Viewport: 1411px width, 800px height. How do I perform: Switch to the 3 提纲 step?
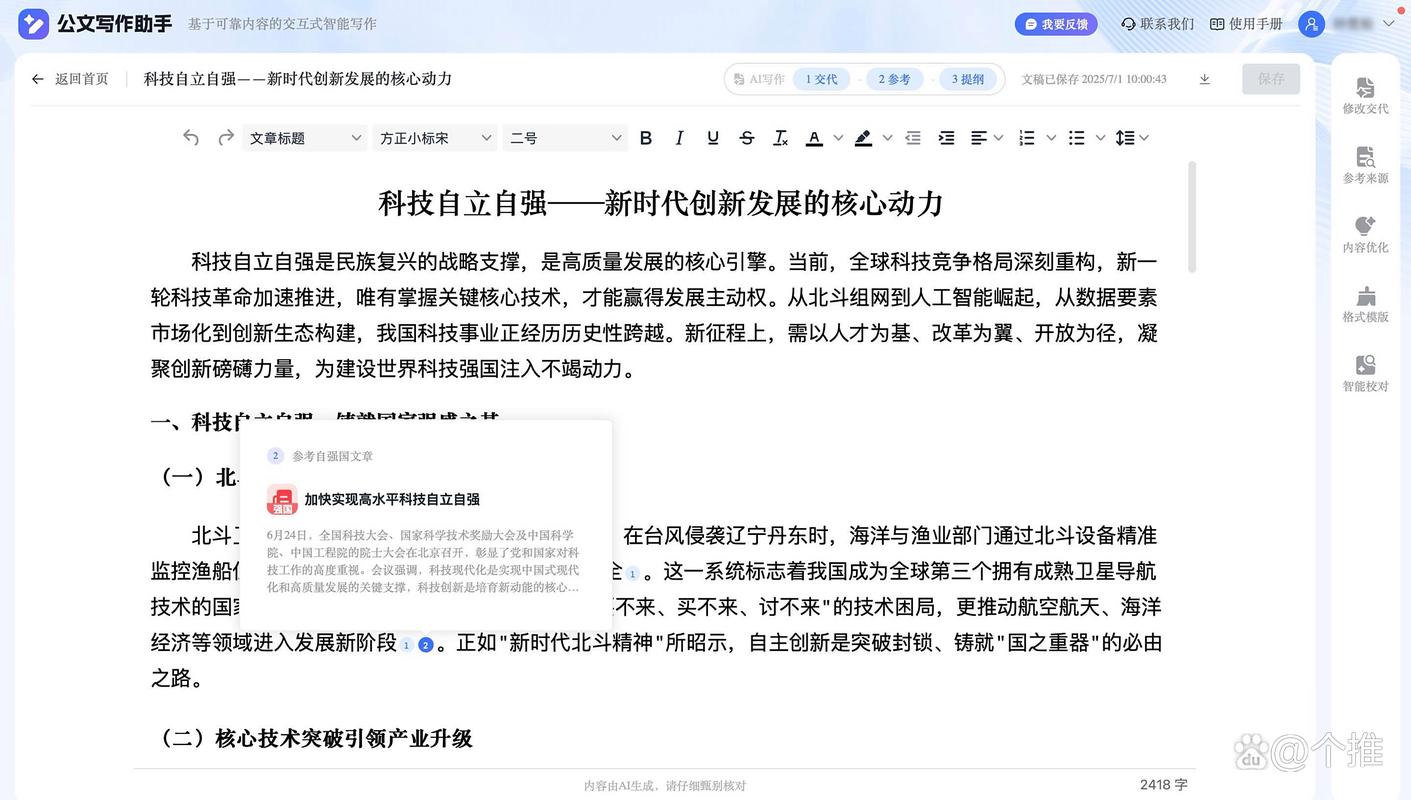click(966, 78)
